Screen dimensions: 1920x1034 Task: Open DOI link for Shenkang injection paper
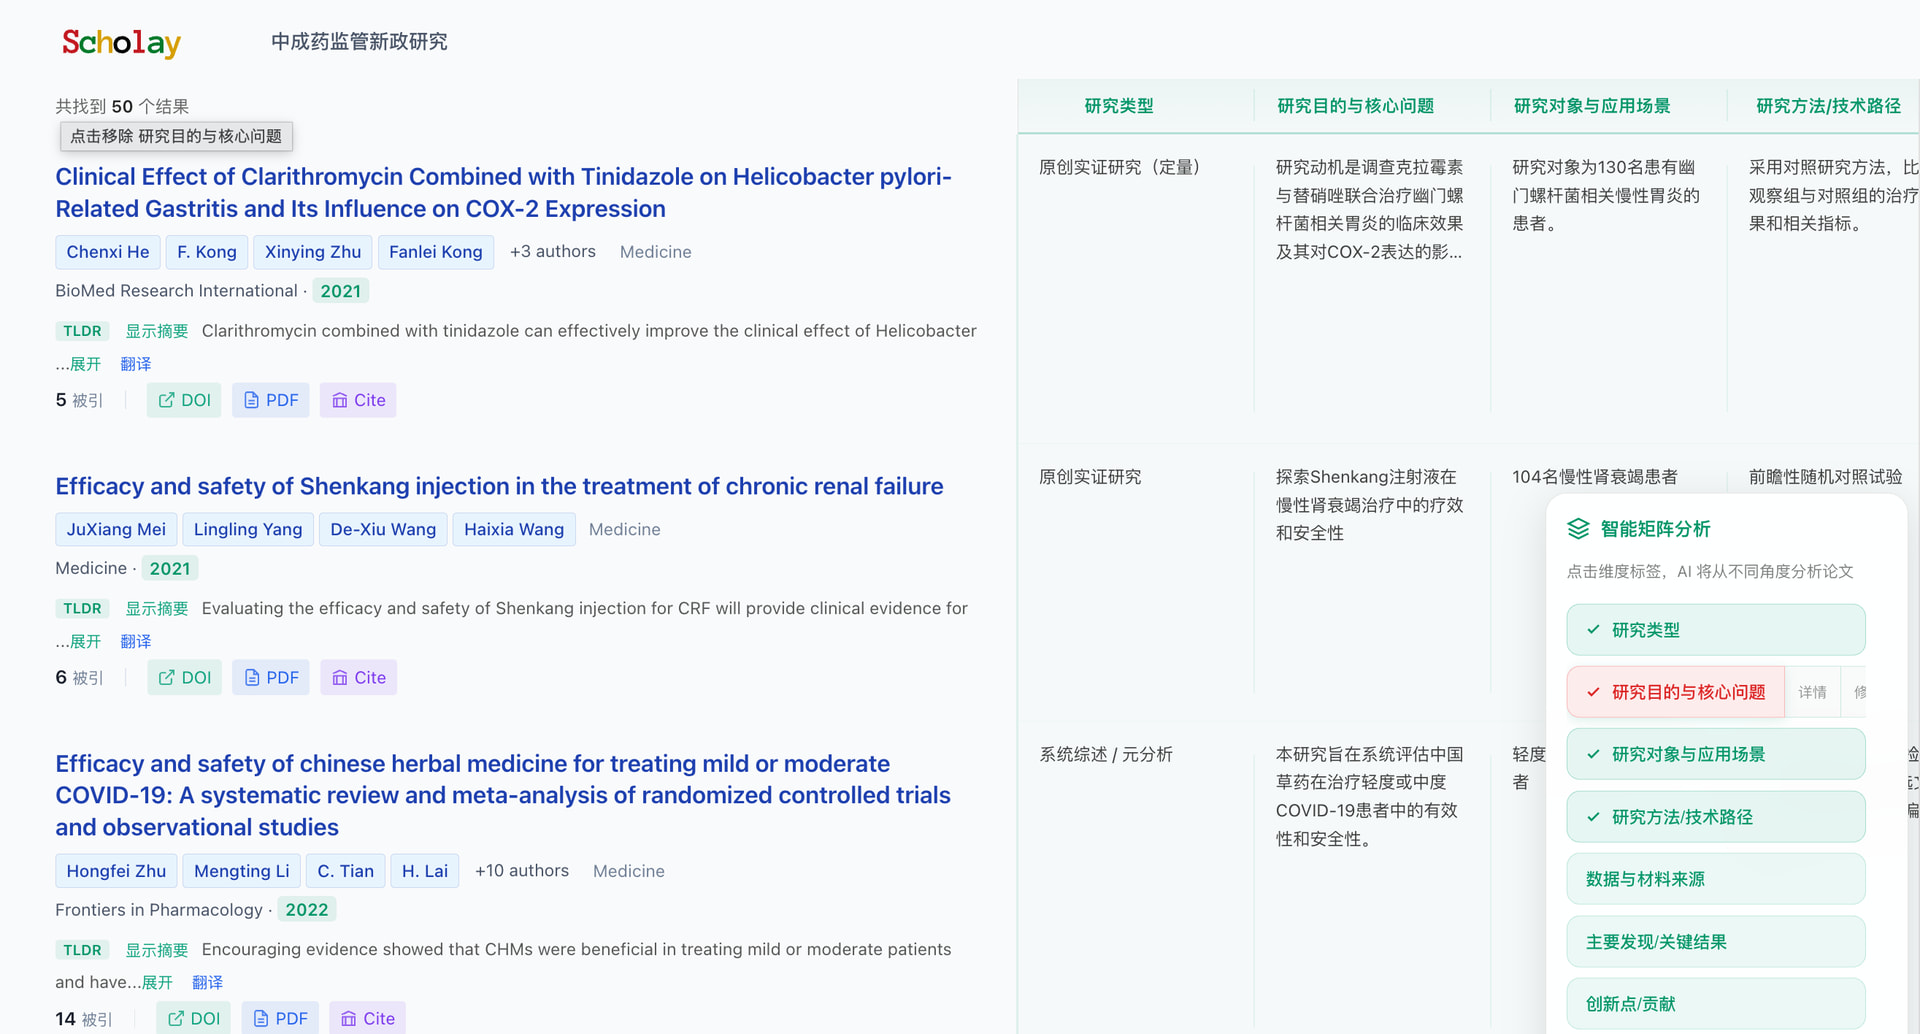pyautogui.click(x=184, y=678)
